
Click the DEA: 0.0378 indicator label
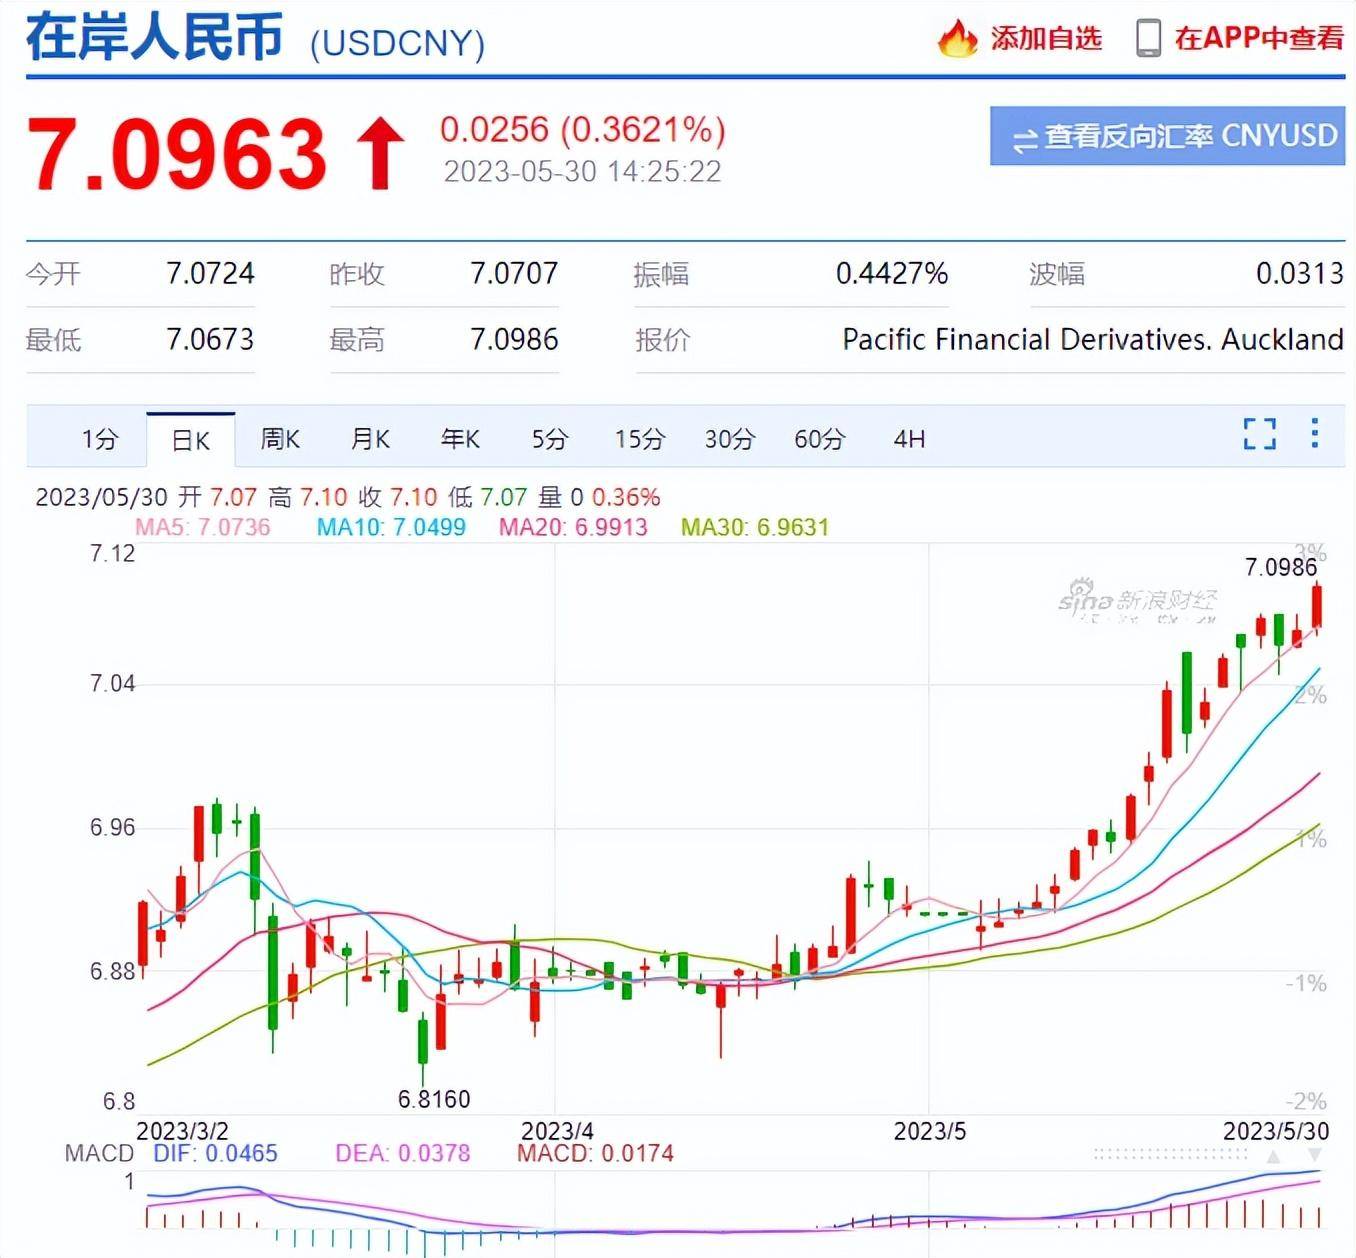403,1153
